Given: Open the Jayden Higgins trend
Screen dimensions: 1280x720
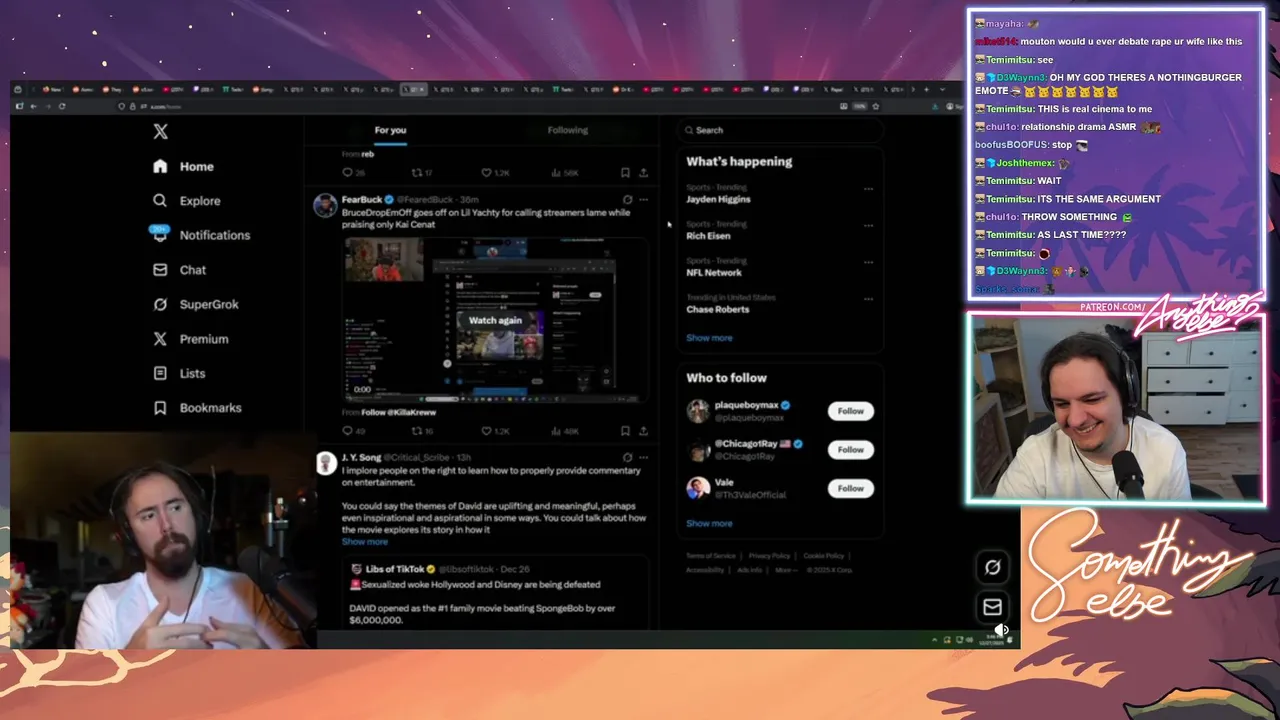Looking at the screenshot, I should [718, 199].
